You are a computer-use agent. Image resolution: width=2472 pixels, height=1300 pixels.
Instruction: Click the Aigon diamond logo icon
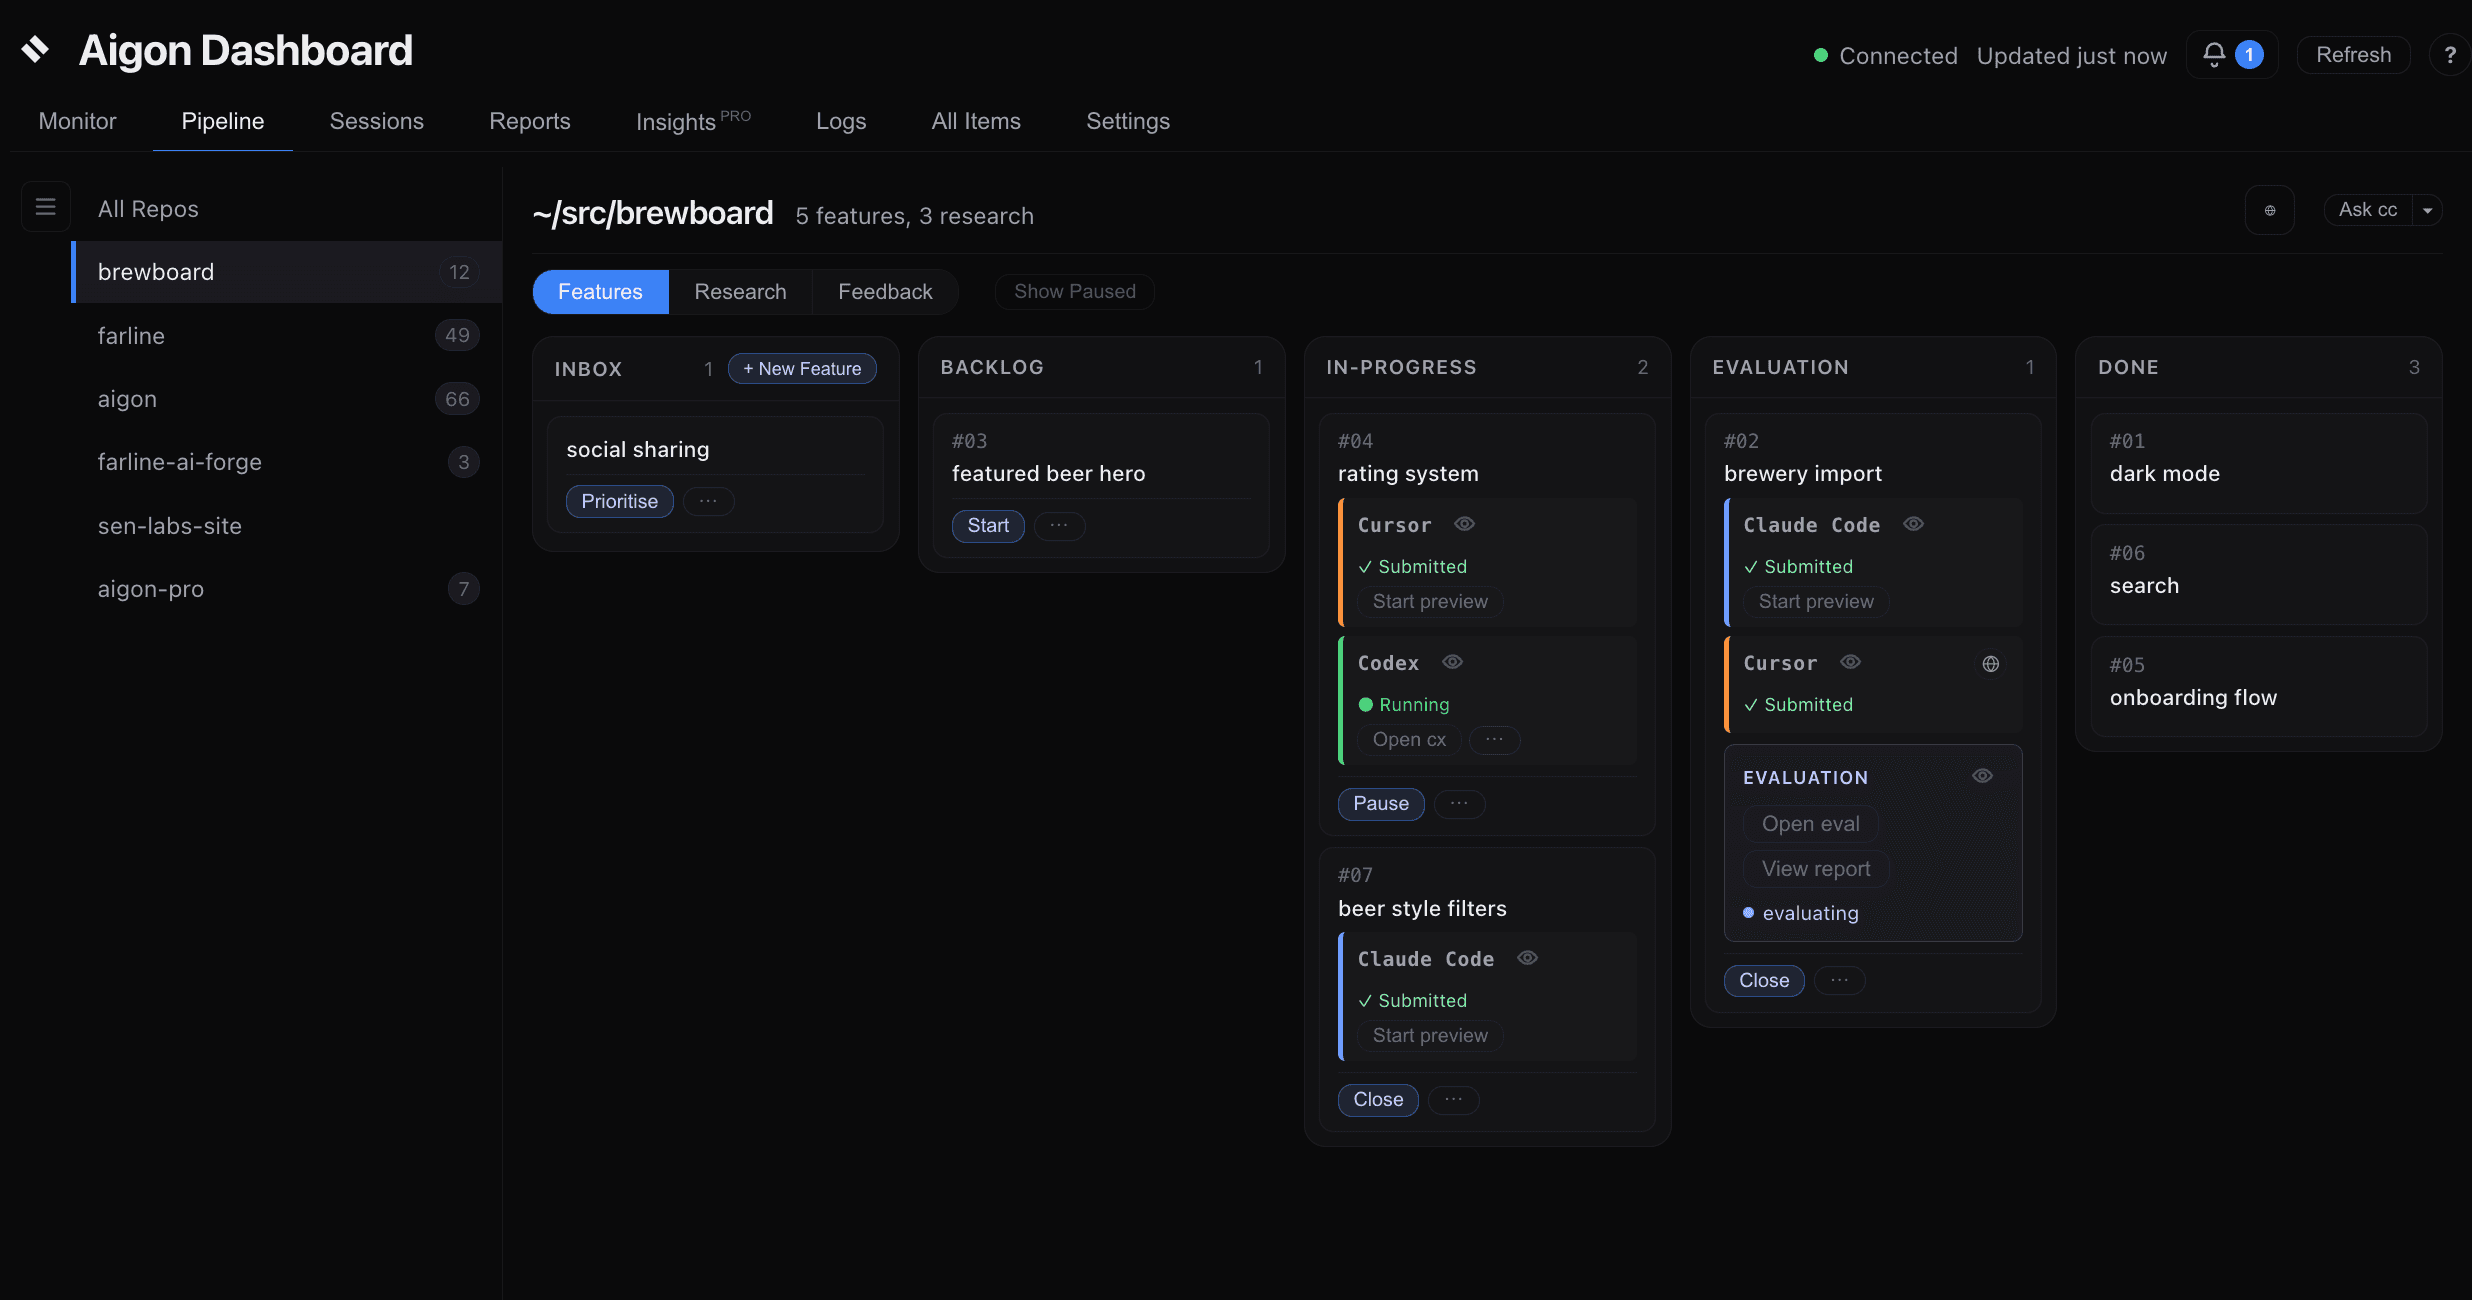(x=36, y=50)
